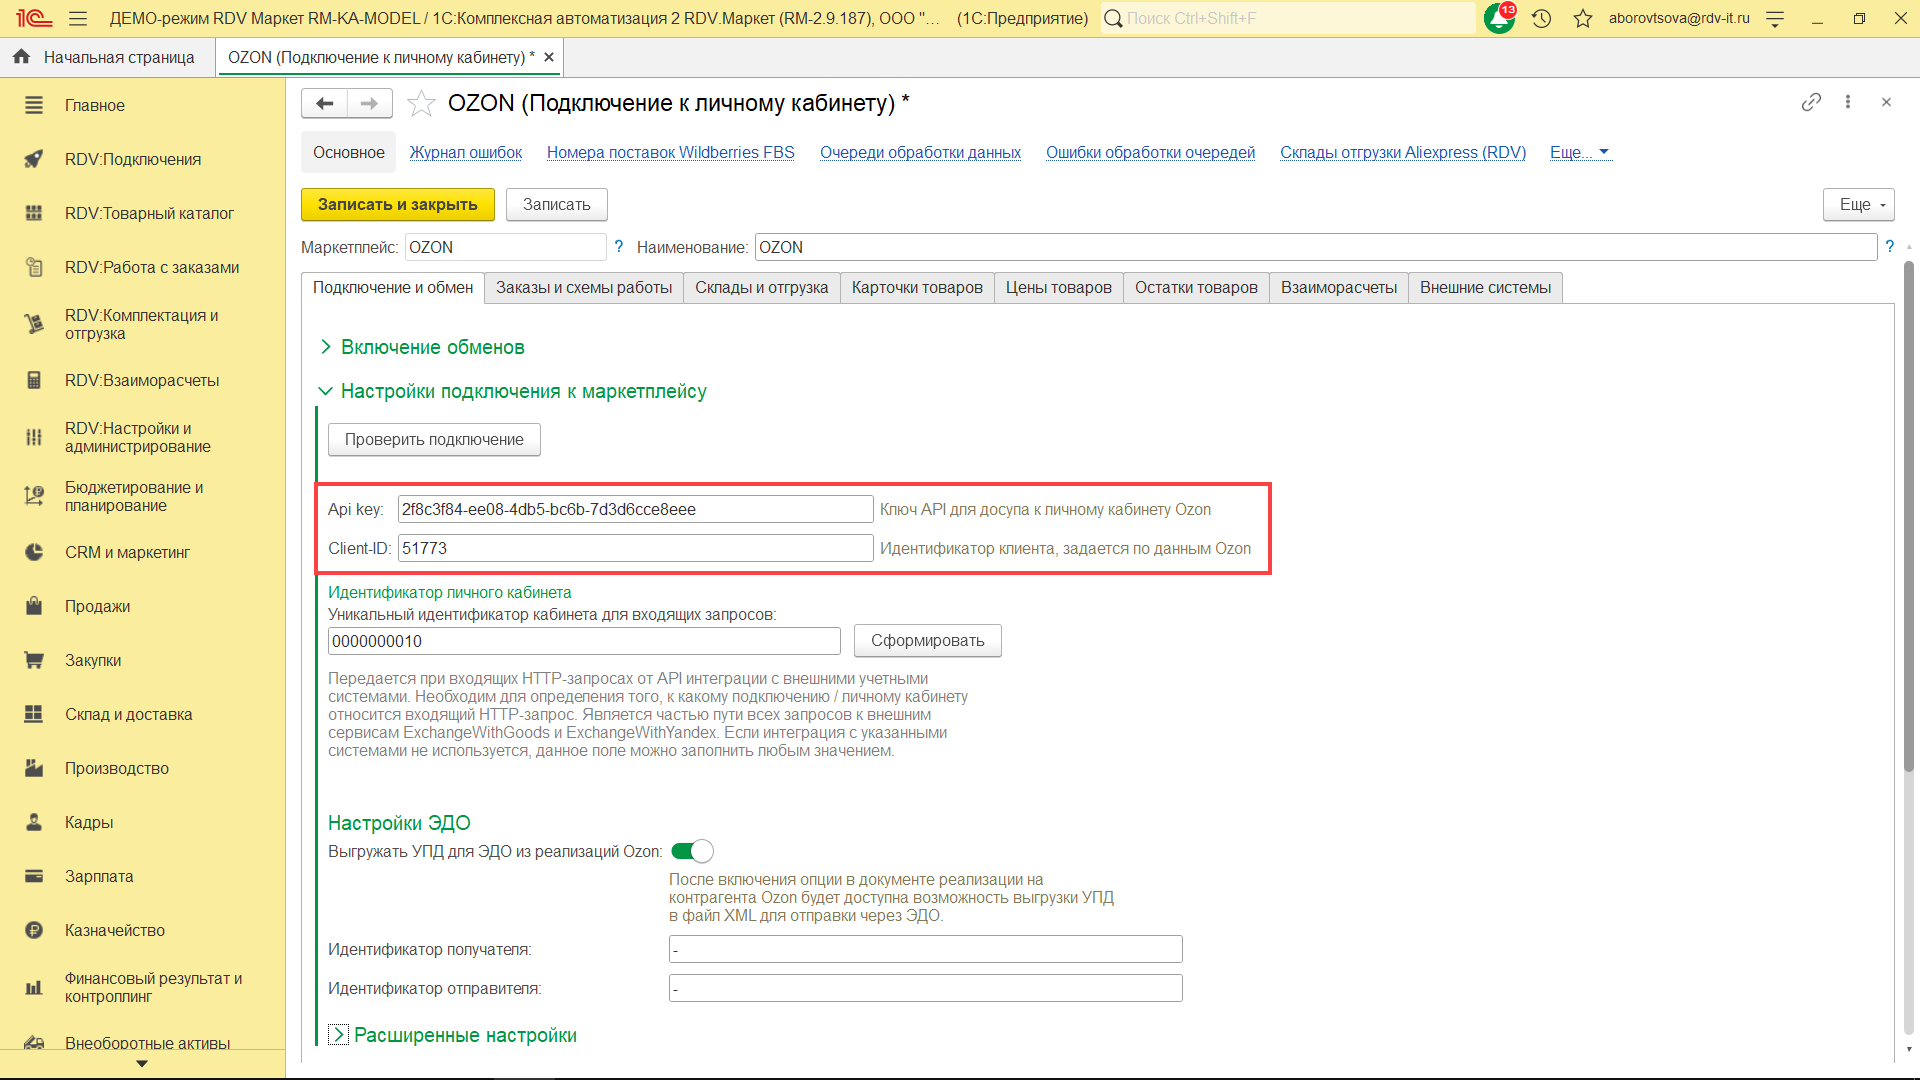Click the Проверить подключение button
This screenshot has width=1920, height=1080.
click(x=434, y=439)
